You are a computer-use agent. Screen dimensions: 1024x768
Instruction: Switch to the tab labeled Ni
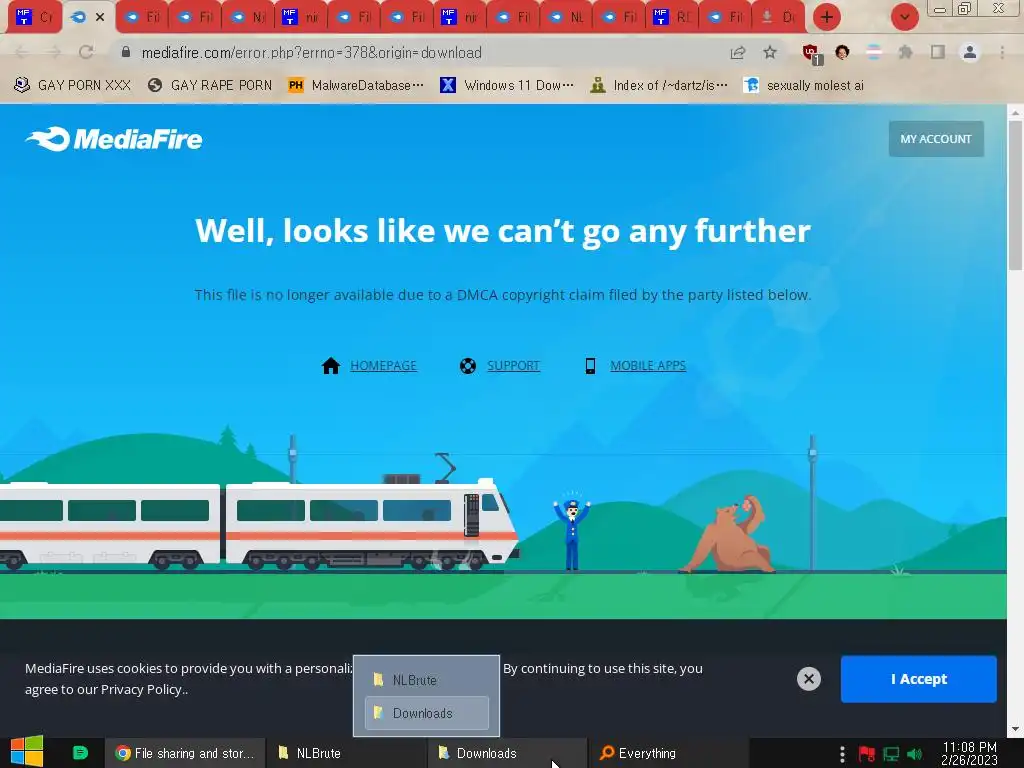pos(248,17)
